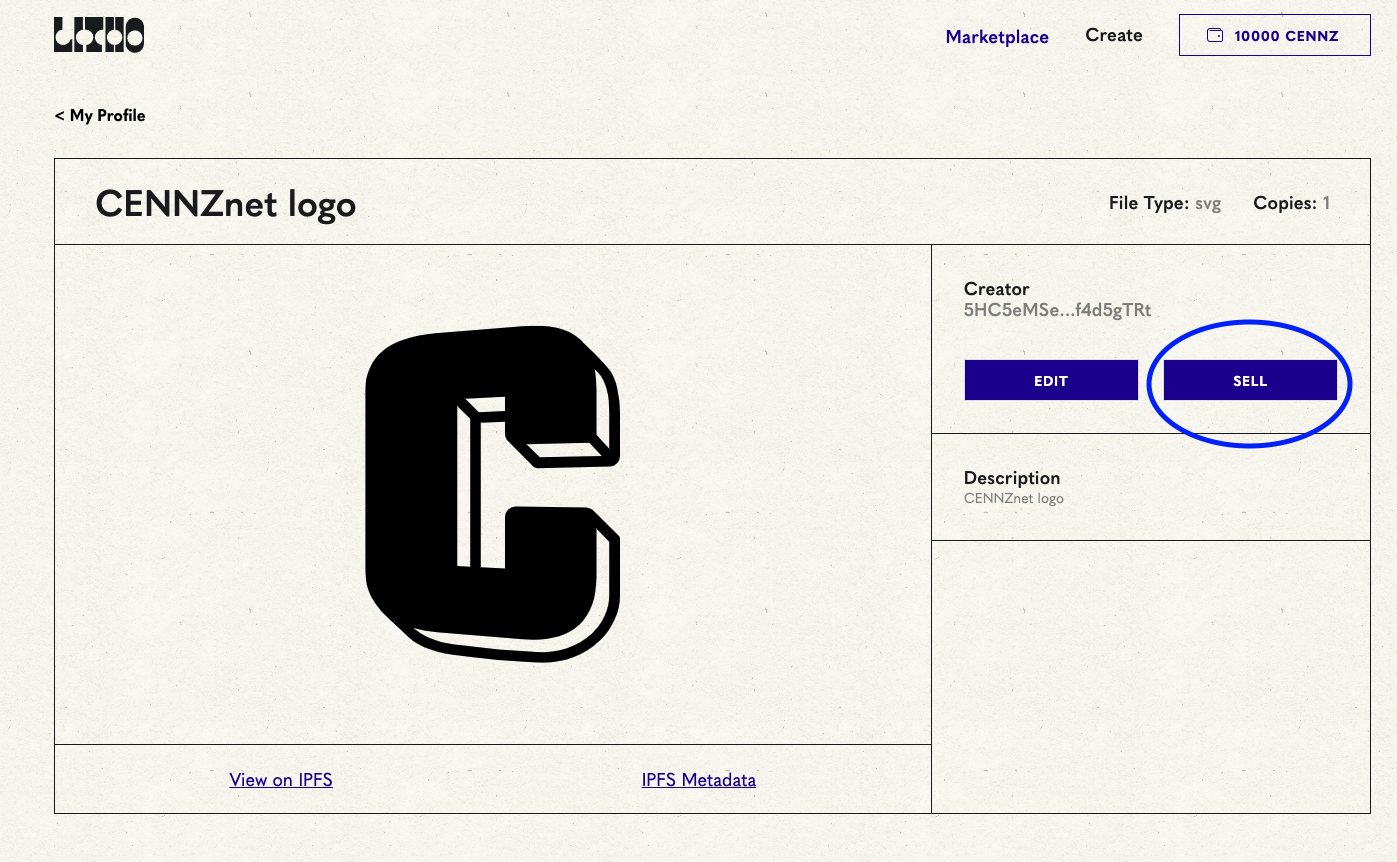
Task: Click the Copies: 1 label
Action: click(x=1292, y=203)
